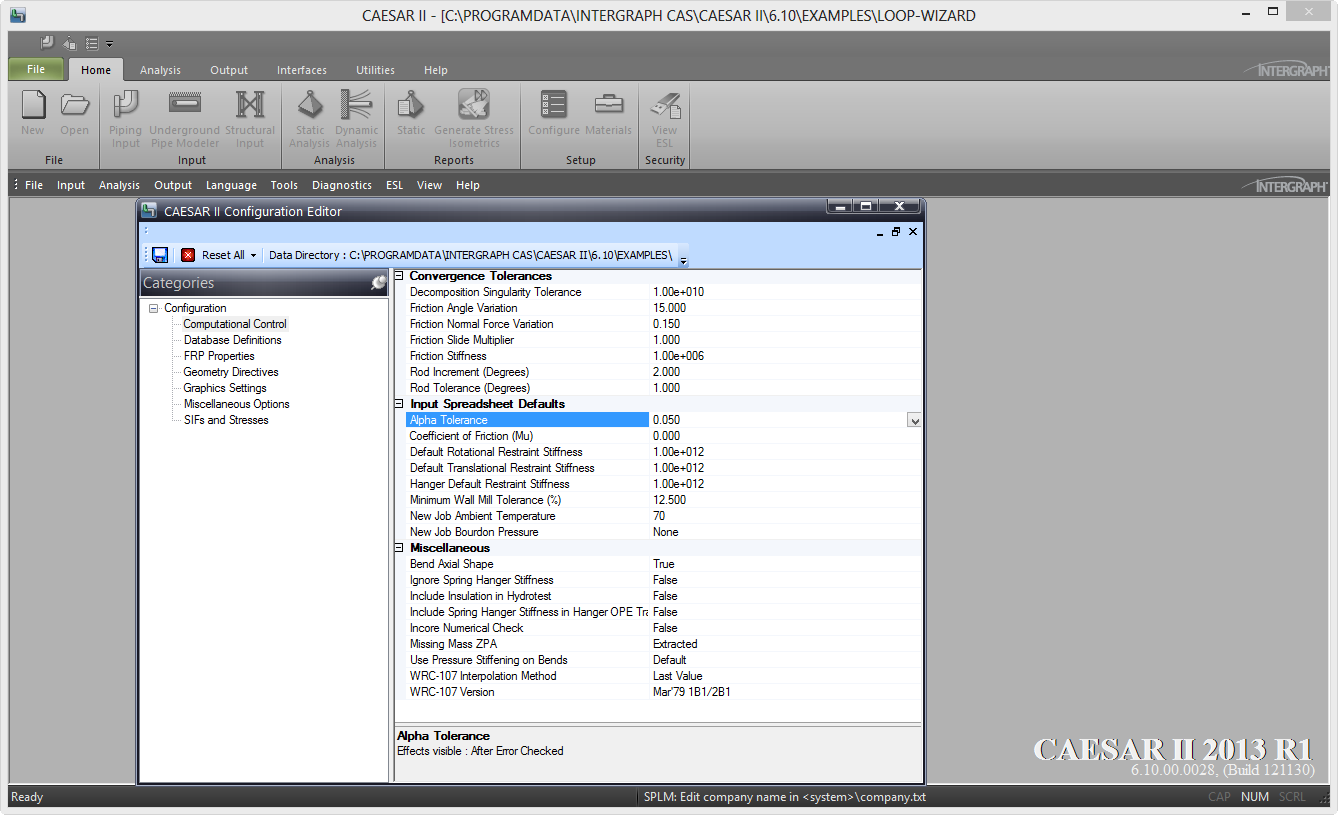Open the Materials setup tool

[x=608, y=105]
